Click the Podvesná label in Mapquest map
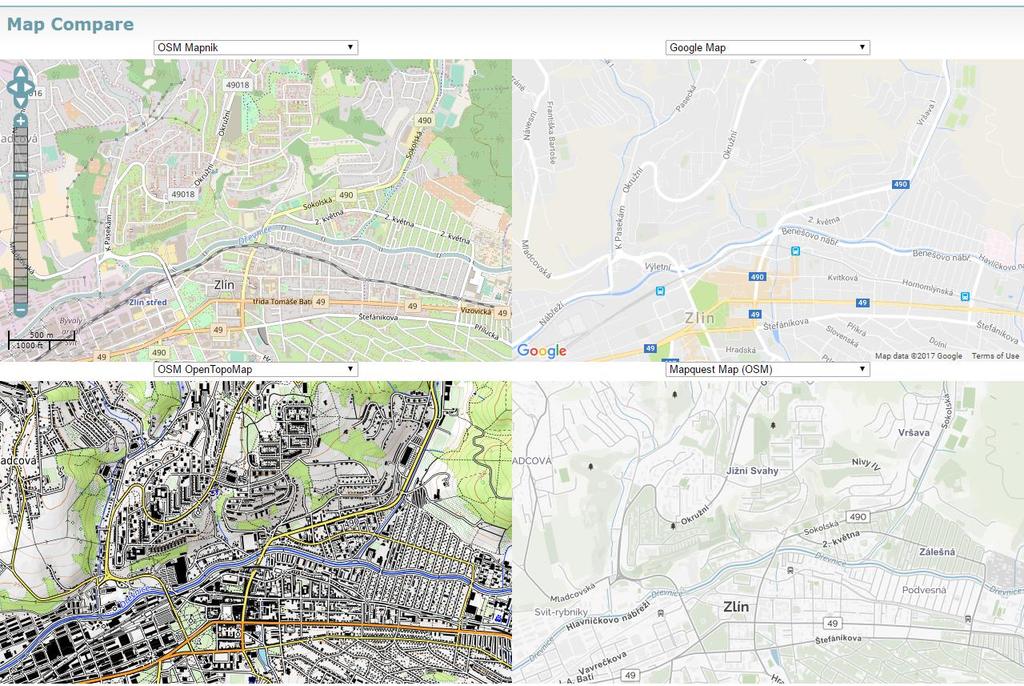 924,590
